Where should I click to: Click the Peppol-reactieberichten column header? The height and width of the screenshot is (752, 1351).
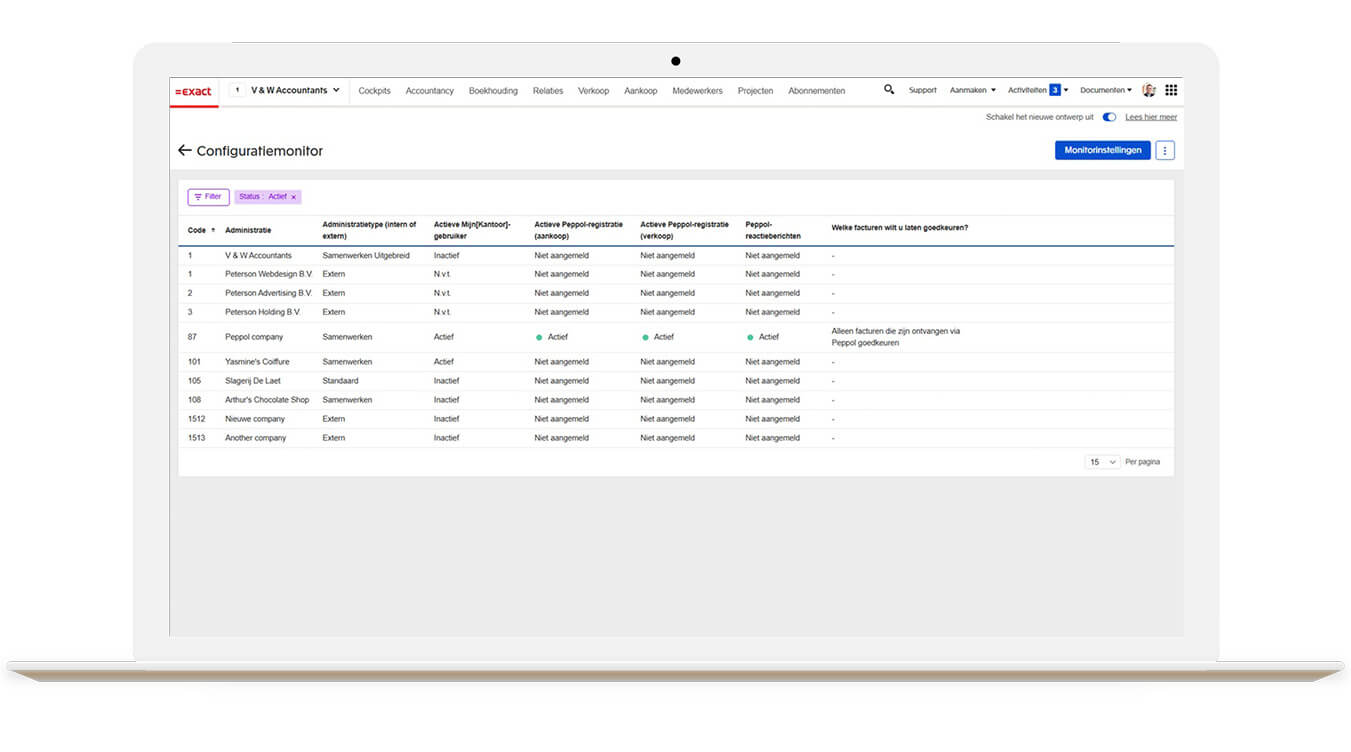click(x=773, y=230)
